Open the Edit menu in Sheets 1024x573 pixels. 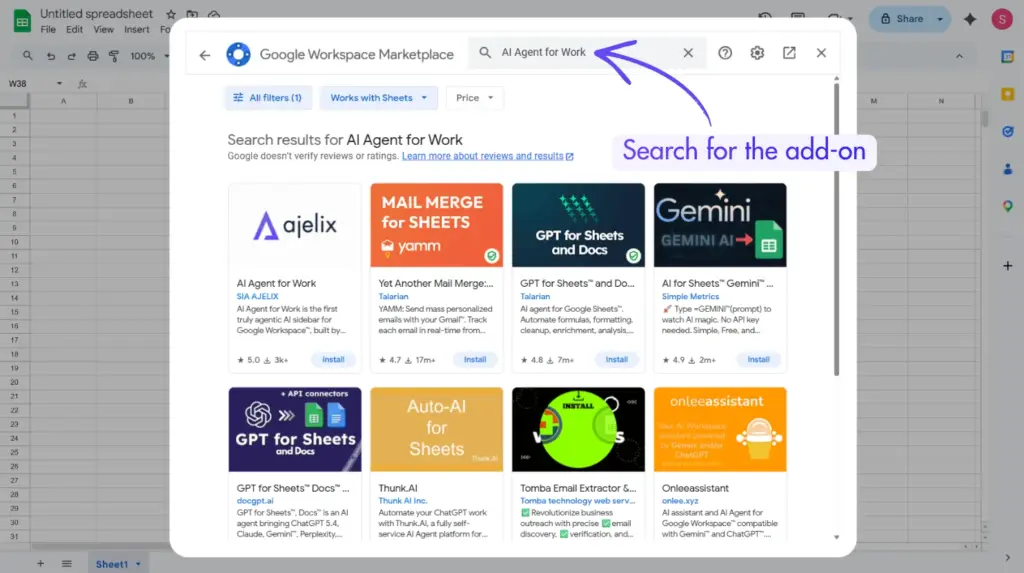point(74,29)
